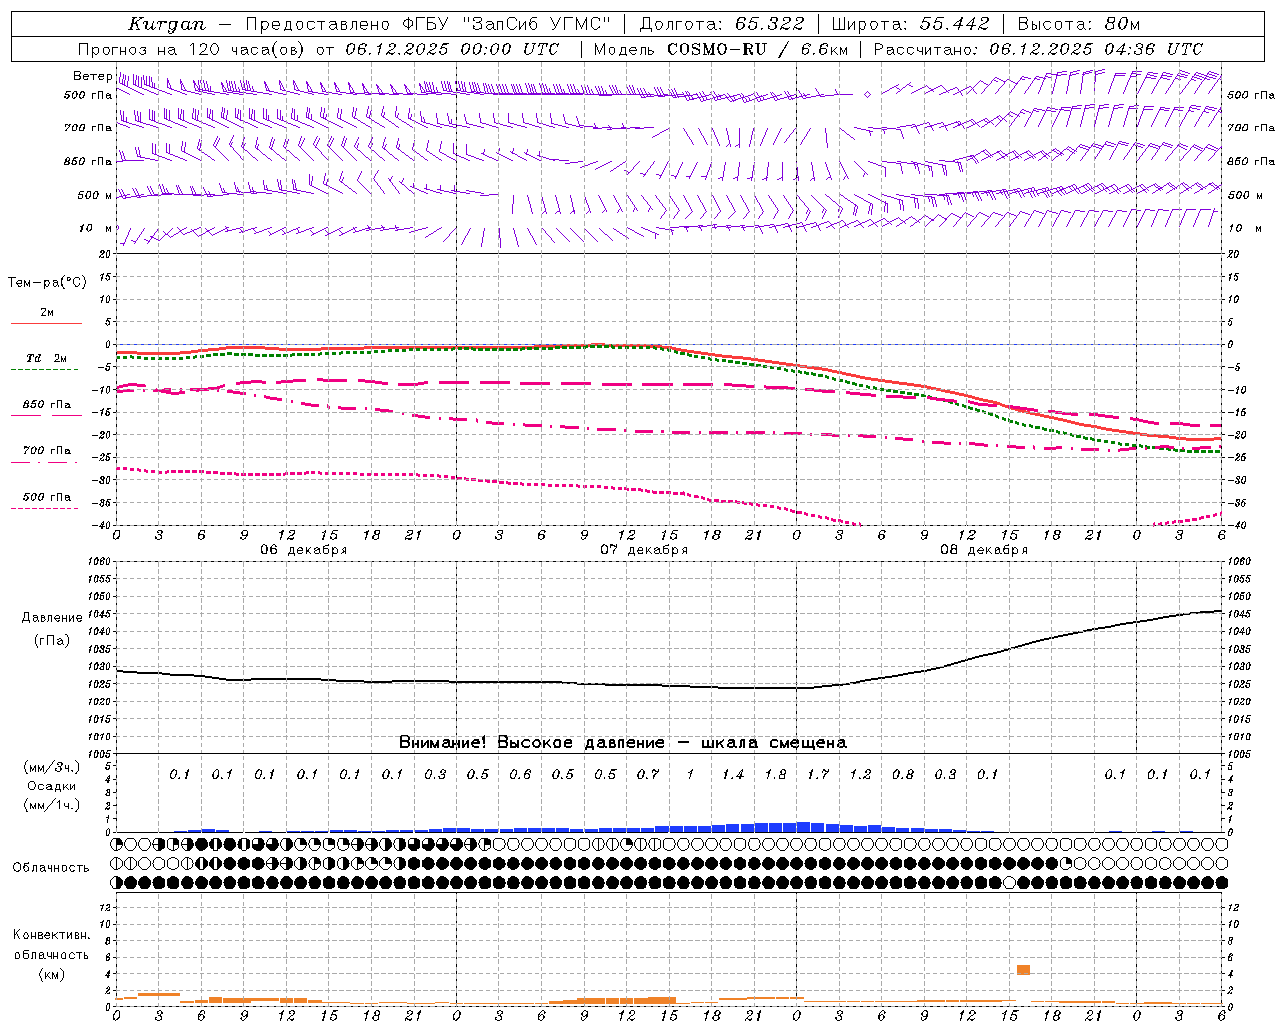Click the "2м" temperature legend entry

coord(47,313)
